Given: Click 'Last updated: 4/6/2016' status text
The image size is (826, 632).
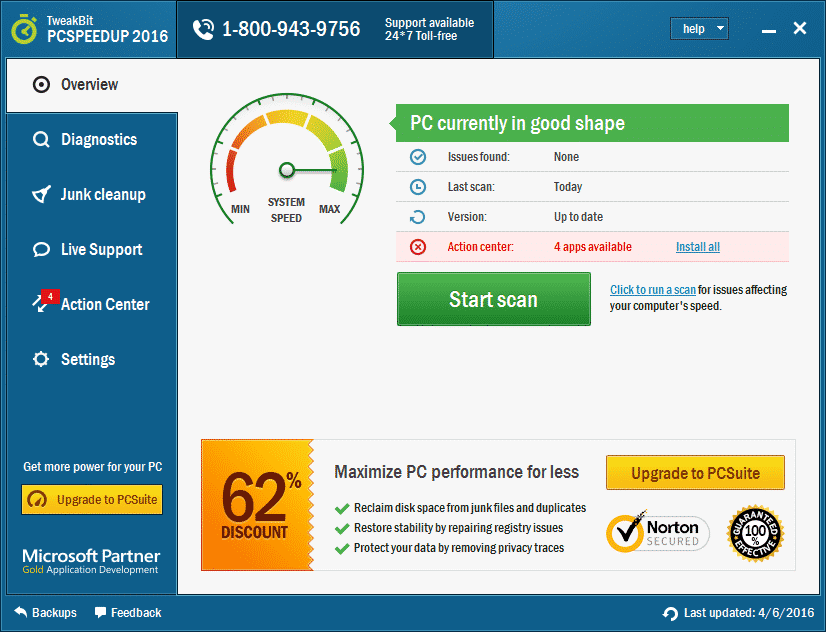Looking at the screenshot, I should tap(749, 613).
